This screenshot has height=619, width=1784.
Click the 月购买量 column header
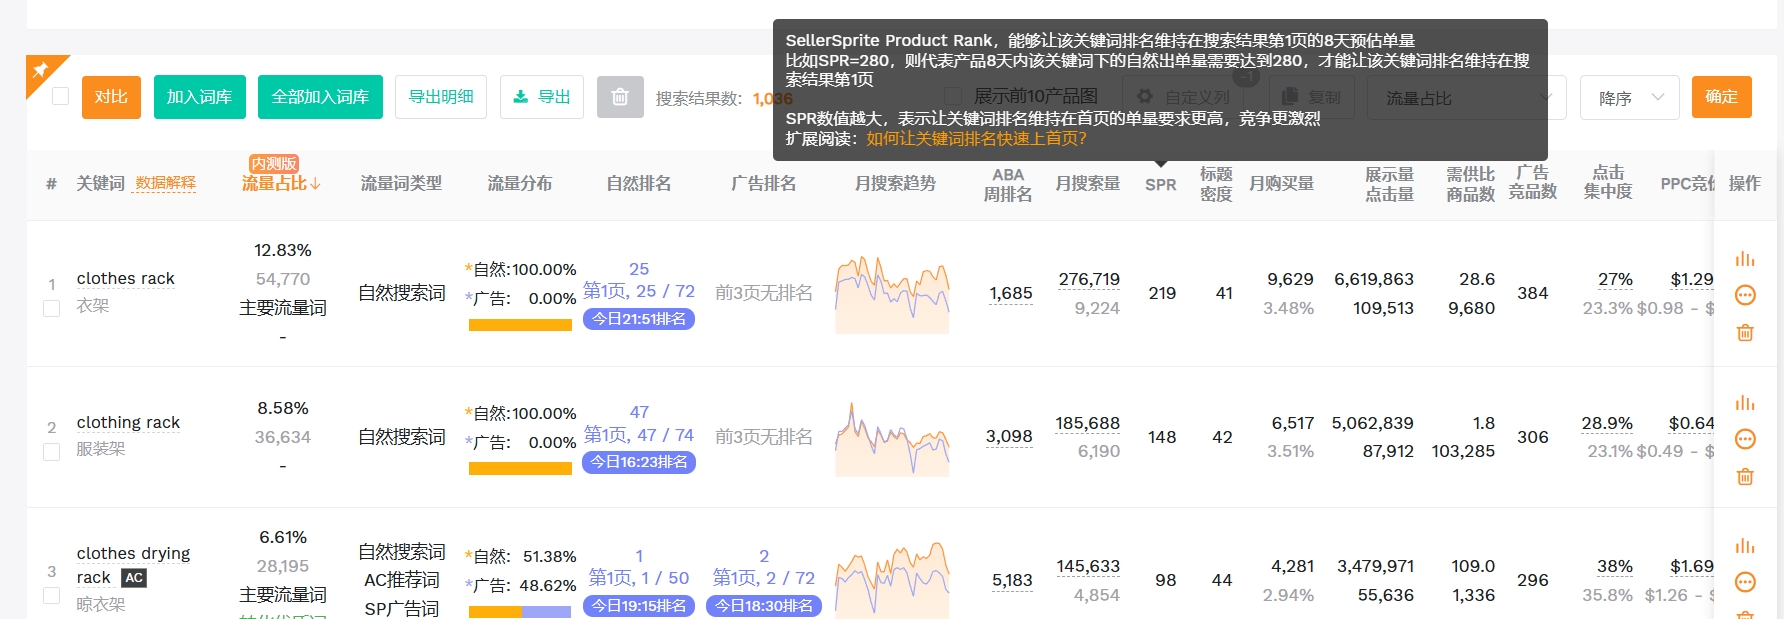tap(1281, 183)
